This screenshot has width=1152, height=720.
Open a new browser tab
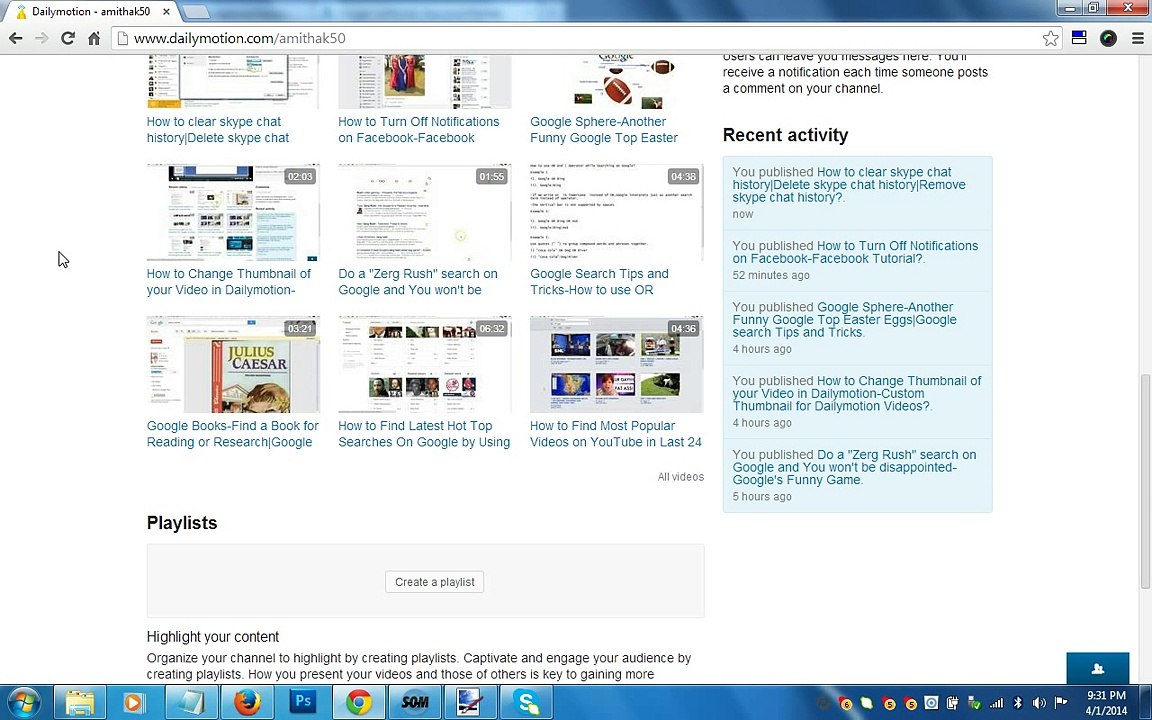pos(195,12)
